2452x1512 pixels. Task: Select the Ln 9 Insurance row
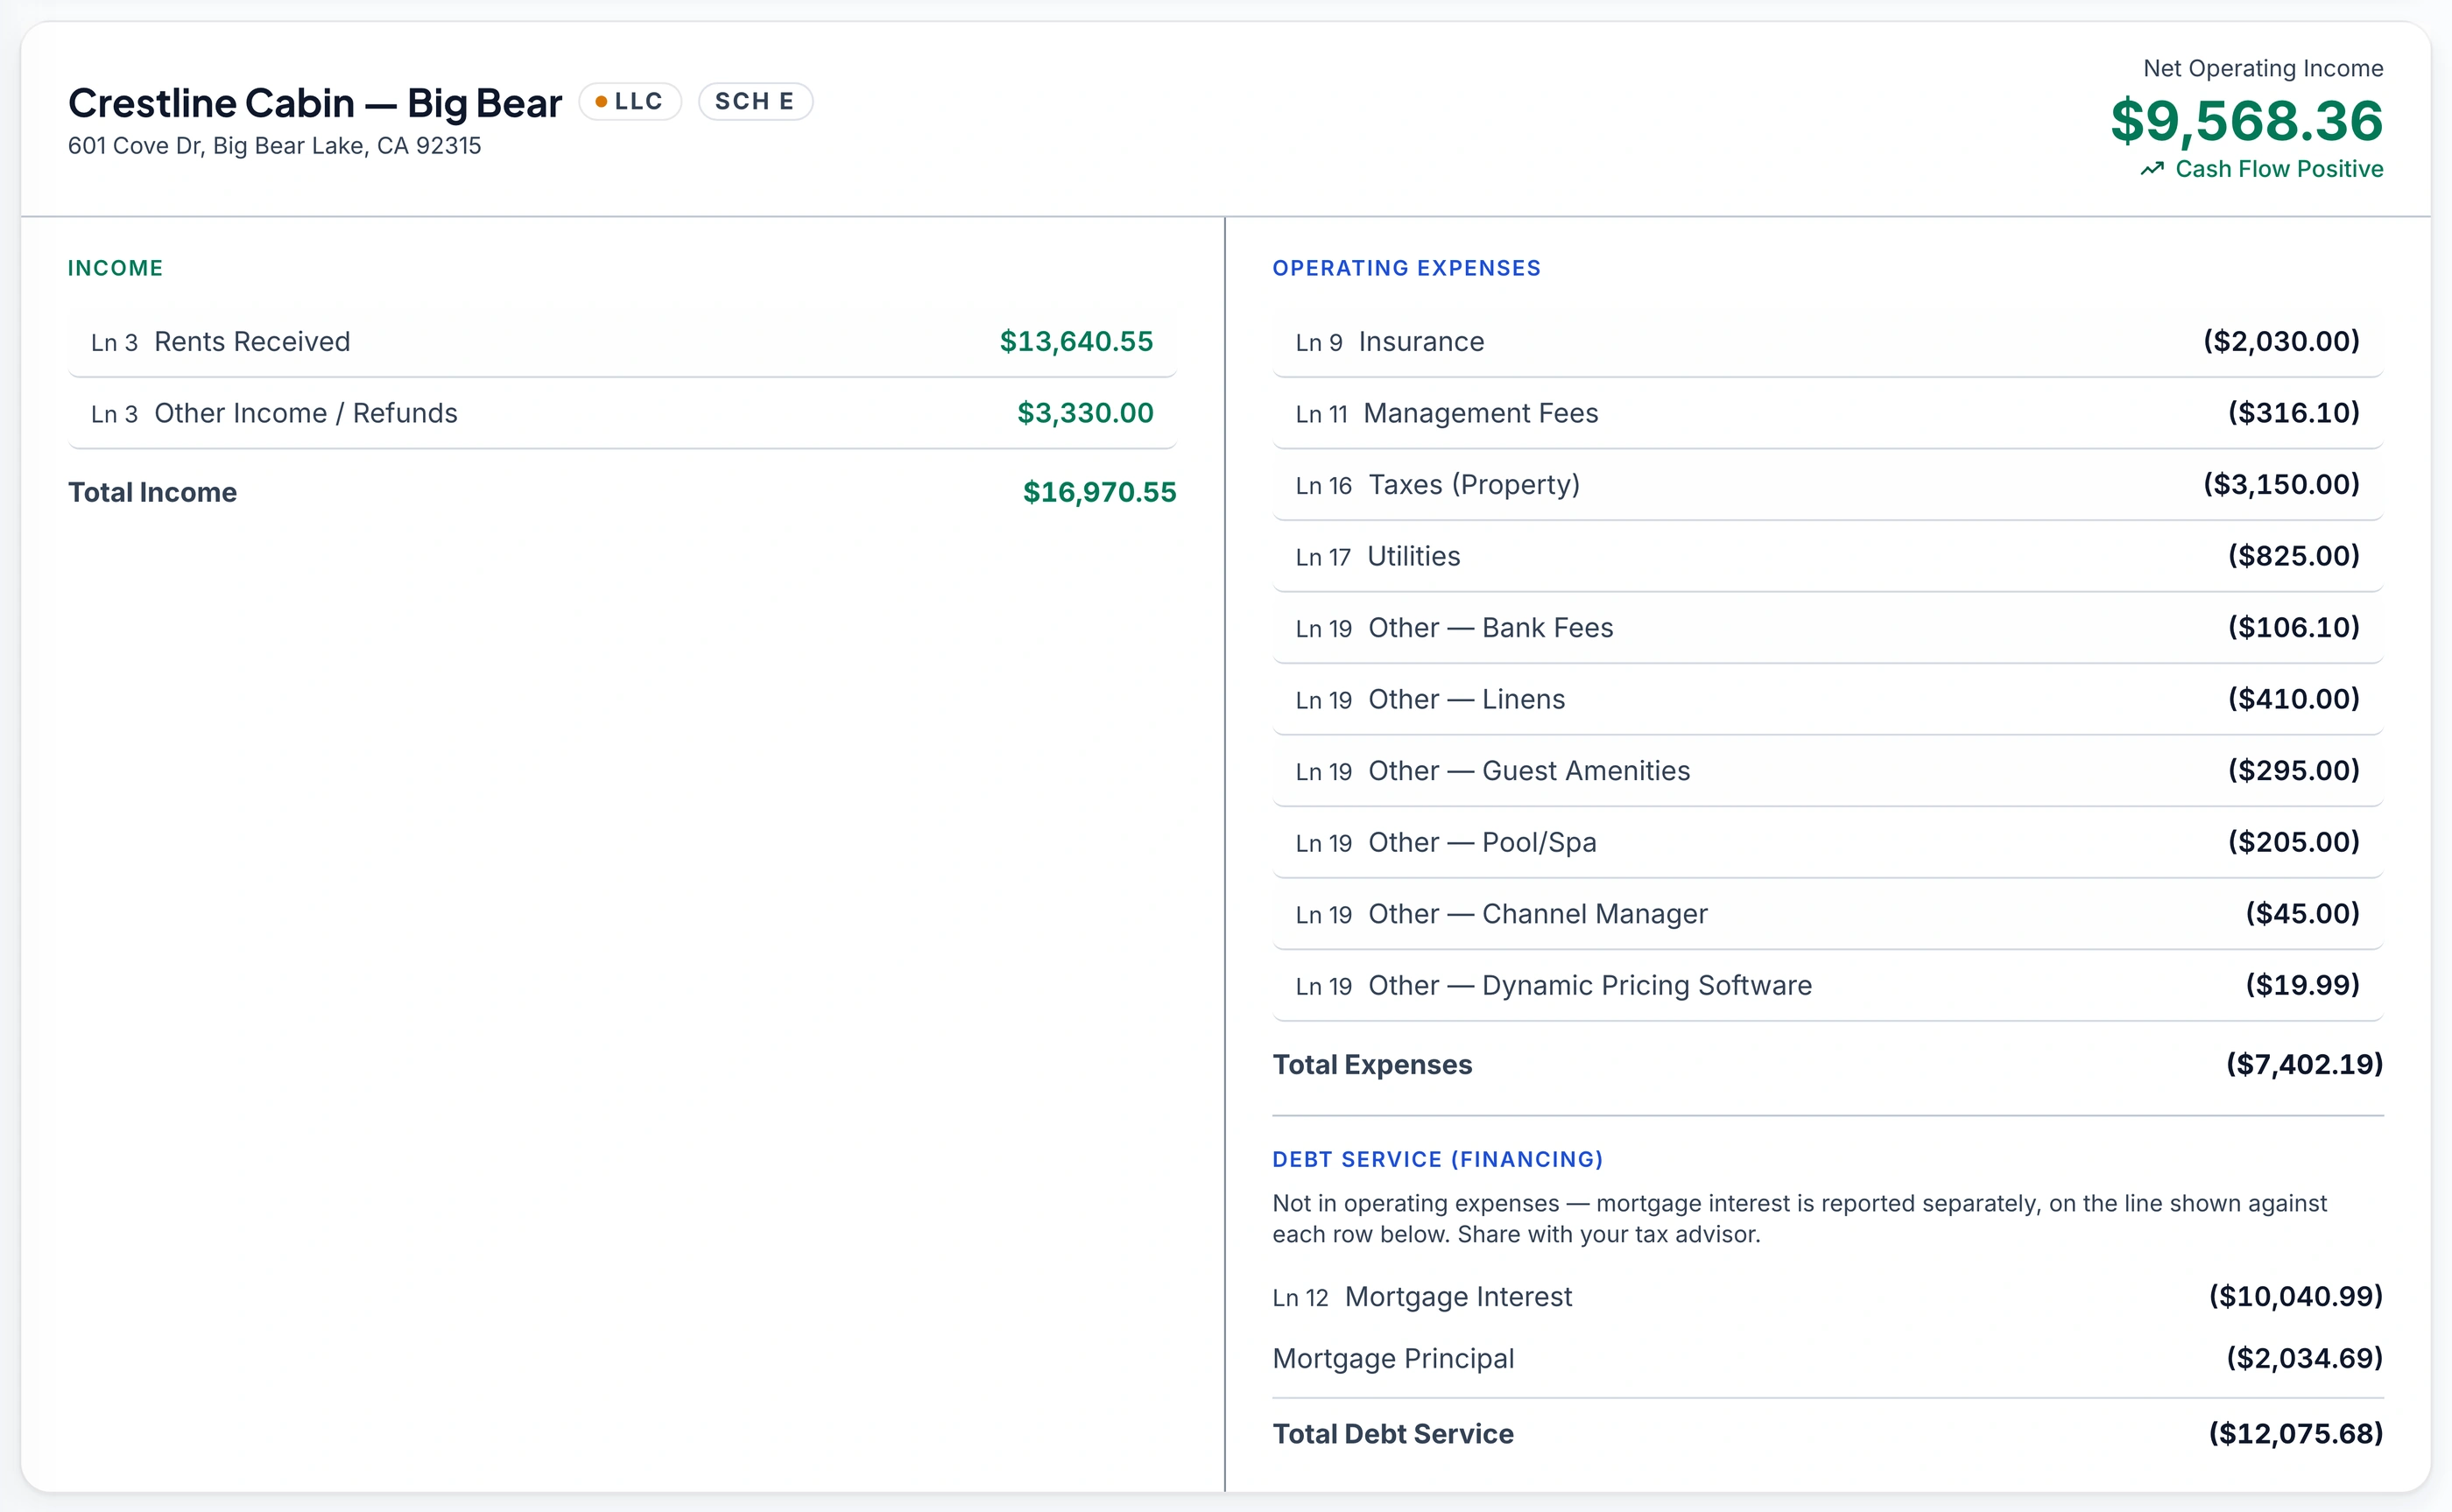point(1828,342)
